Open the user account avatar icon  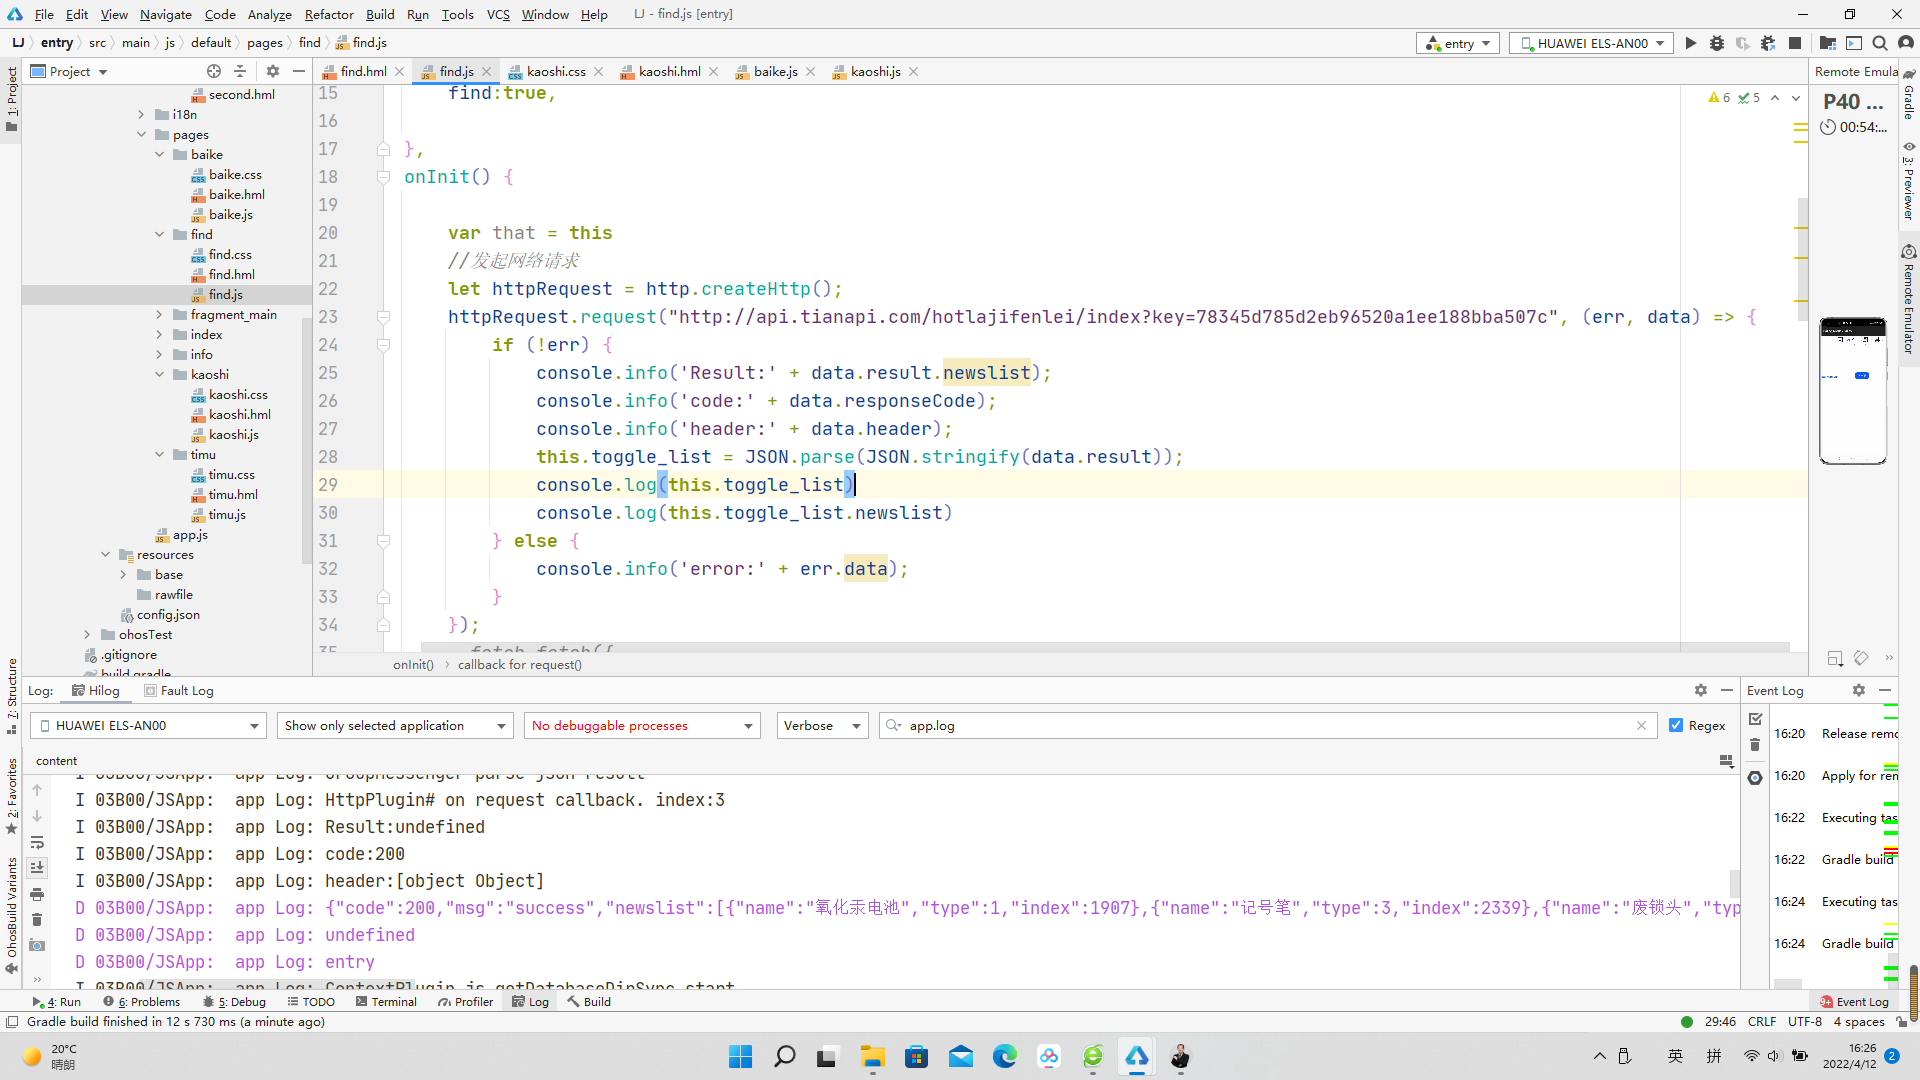pos(1906,43)
